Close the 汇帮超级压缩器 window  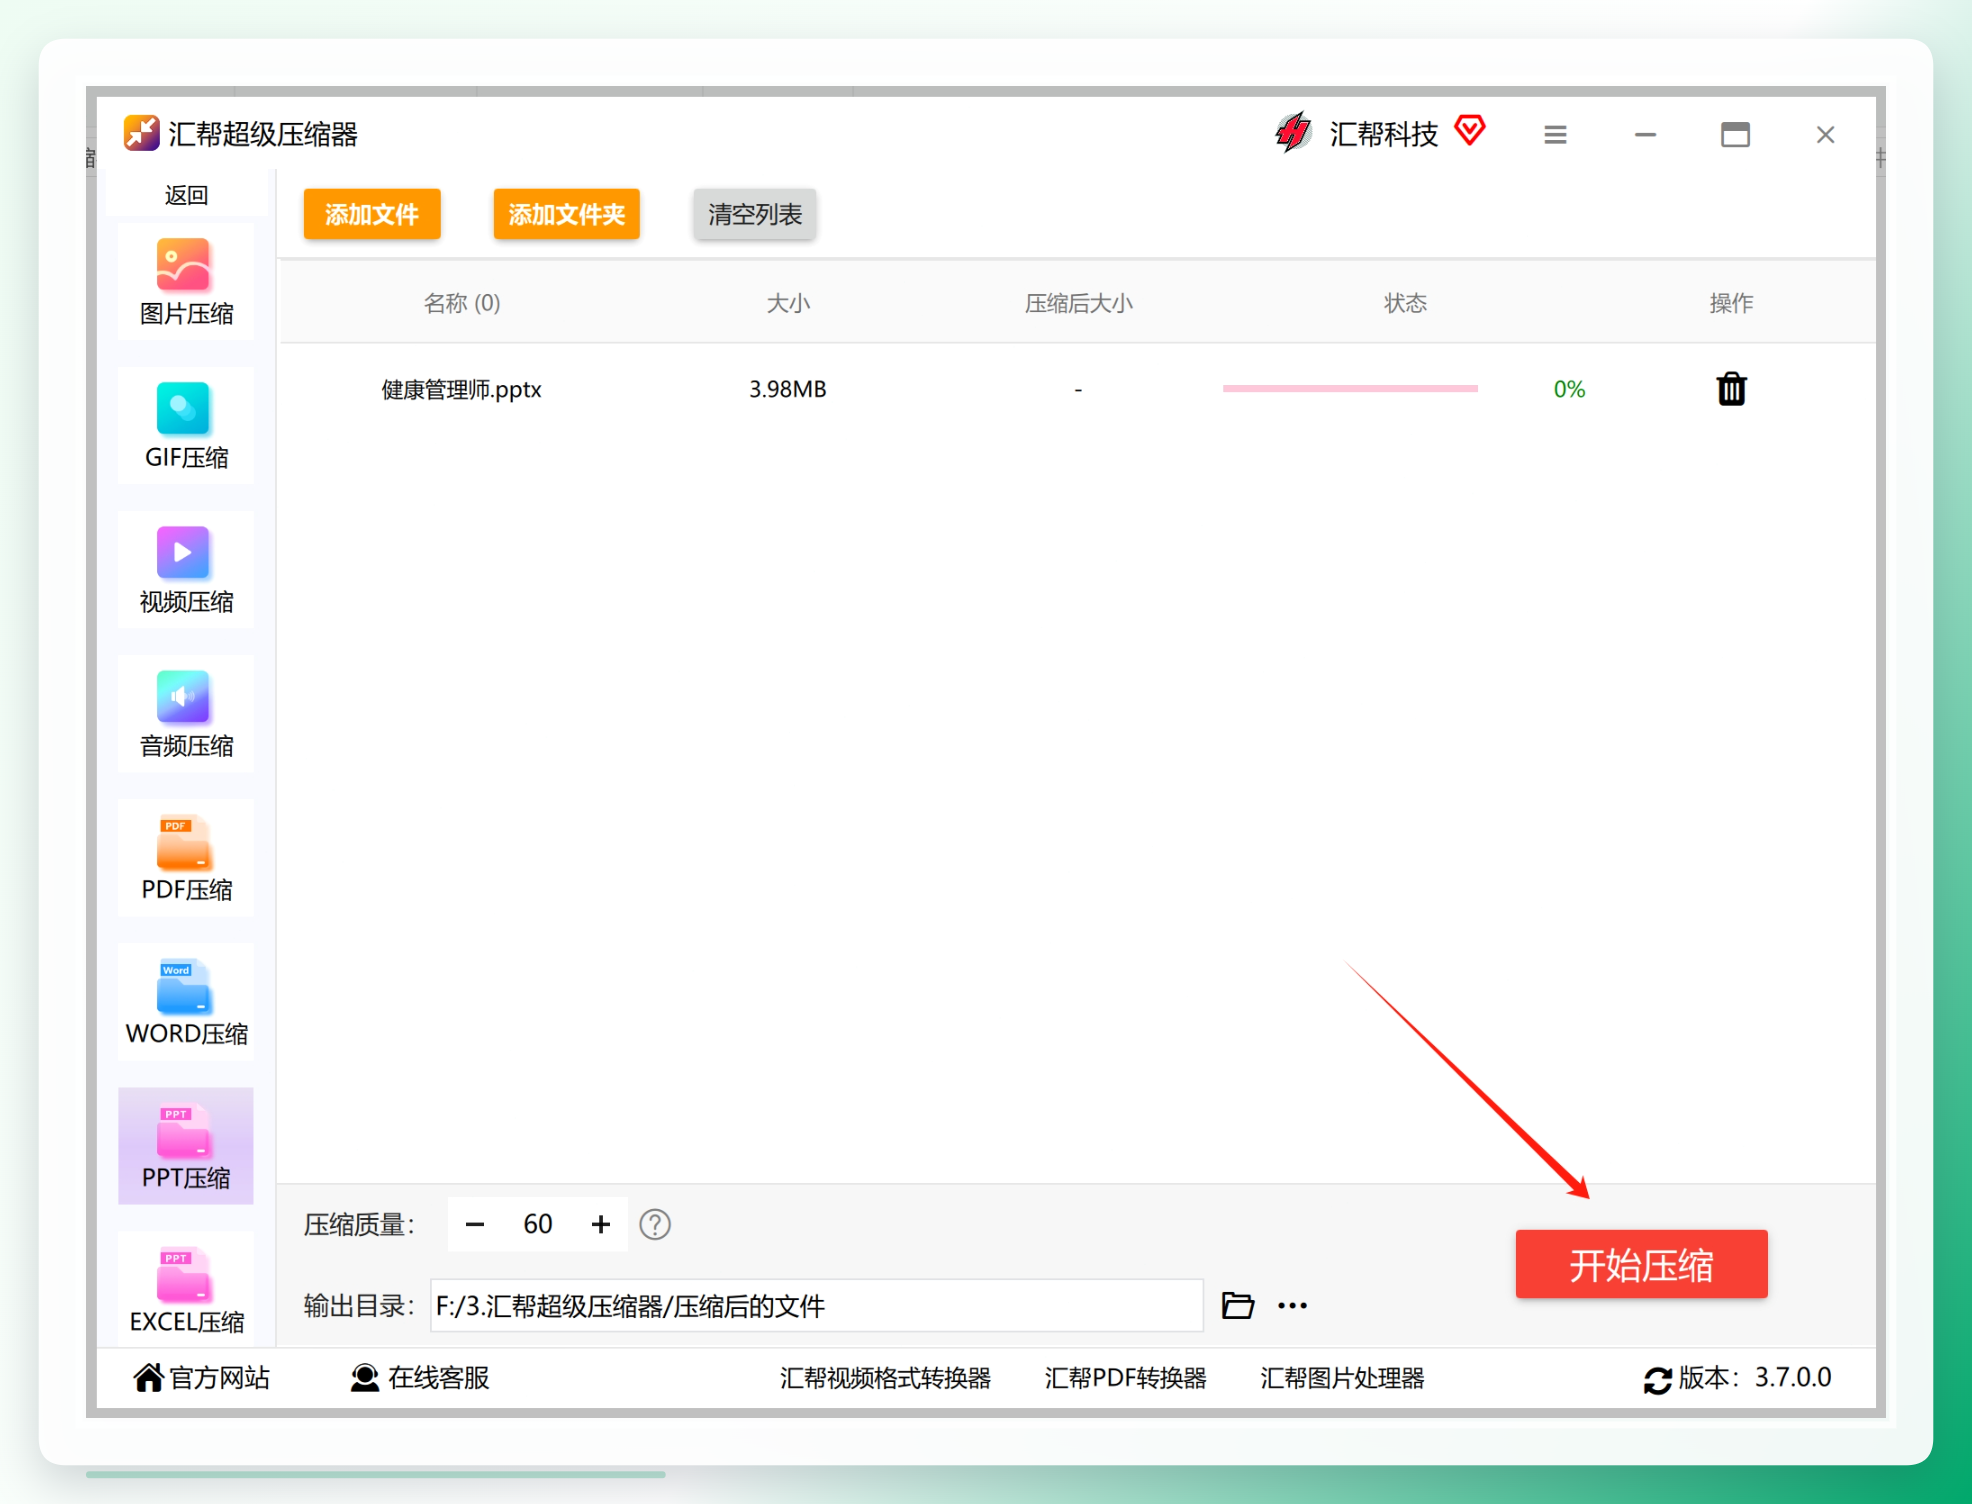(1825, 135)
